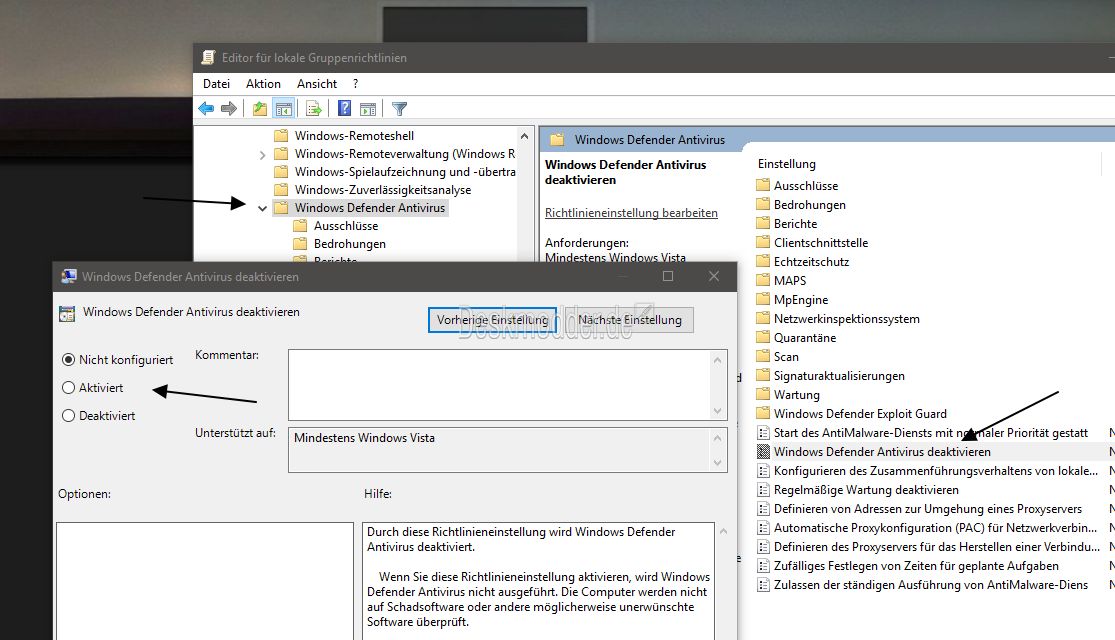This screenshot has width=1115, height=640.
Task: Open the Ansicht menu
Action: (x=317, y=83)
